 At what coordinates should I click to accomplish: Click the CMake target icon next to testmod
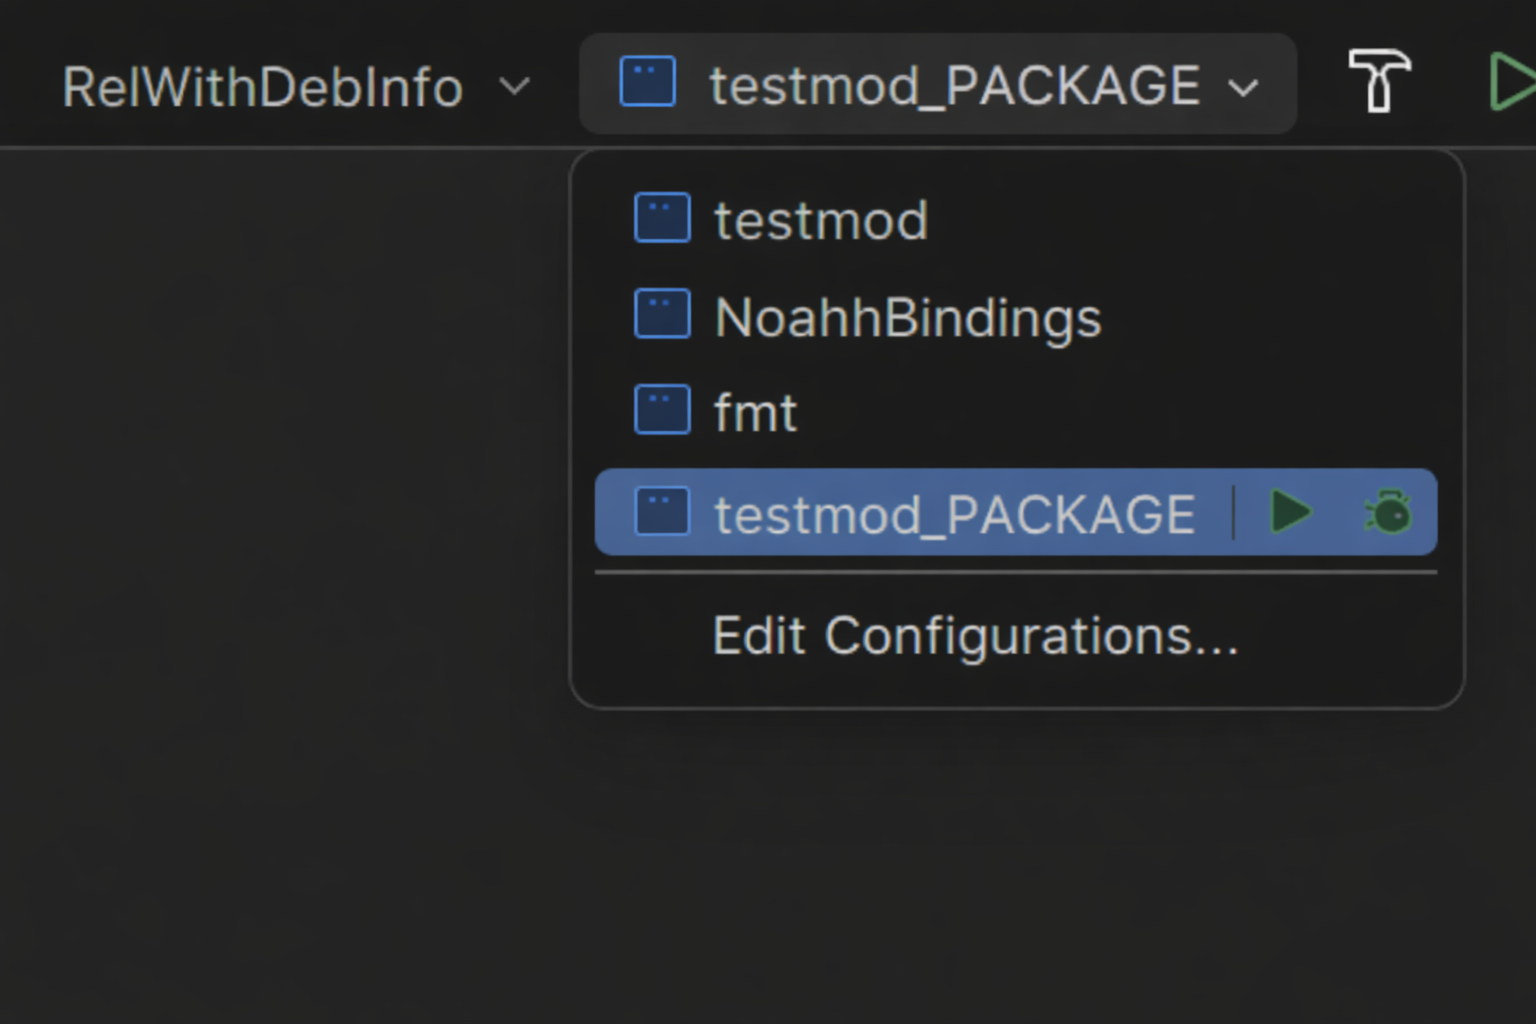[662, 217]
